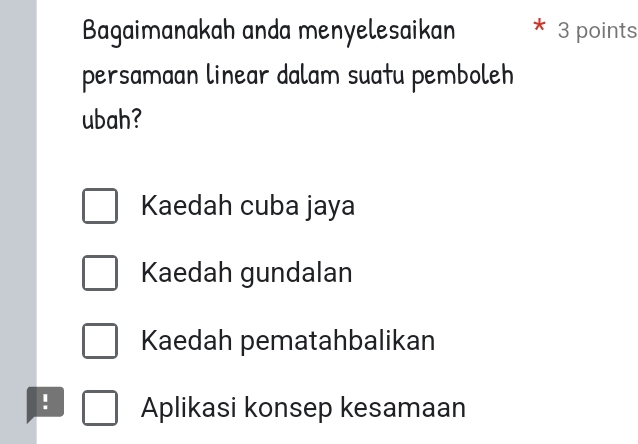
Task: Enable the Kaedah pematahbalikan checkbox
Action: pos(99,341)
